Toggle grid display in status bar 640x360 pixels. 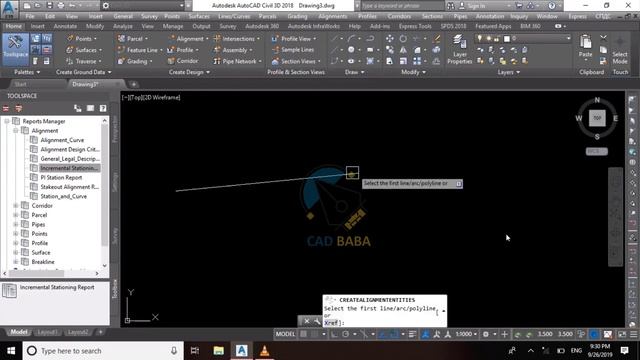tap(303, 334)
